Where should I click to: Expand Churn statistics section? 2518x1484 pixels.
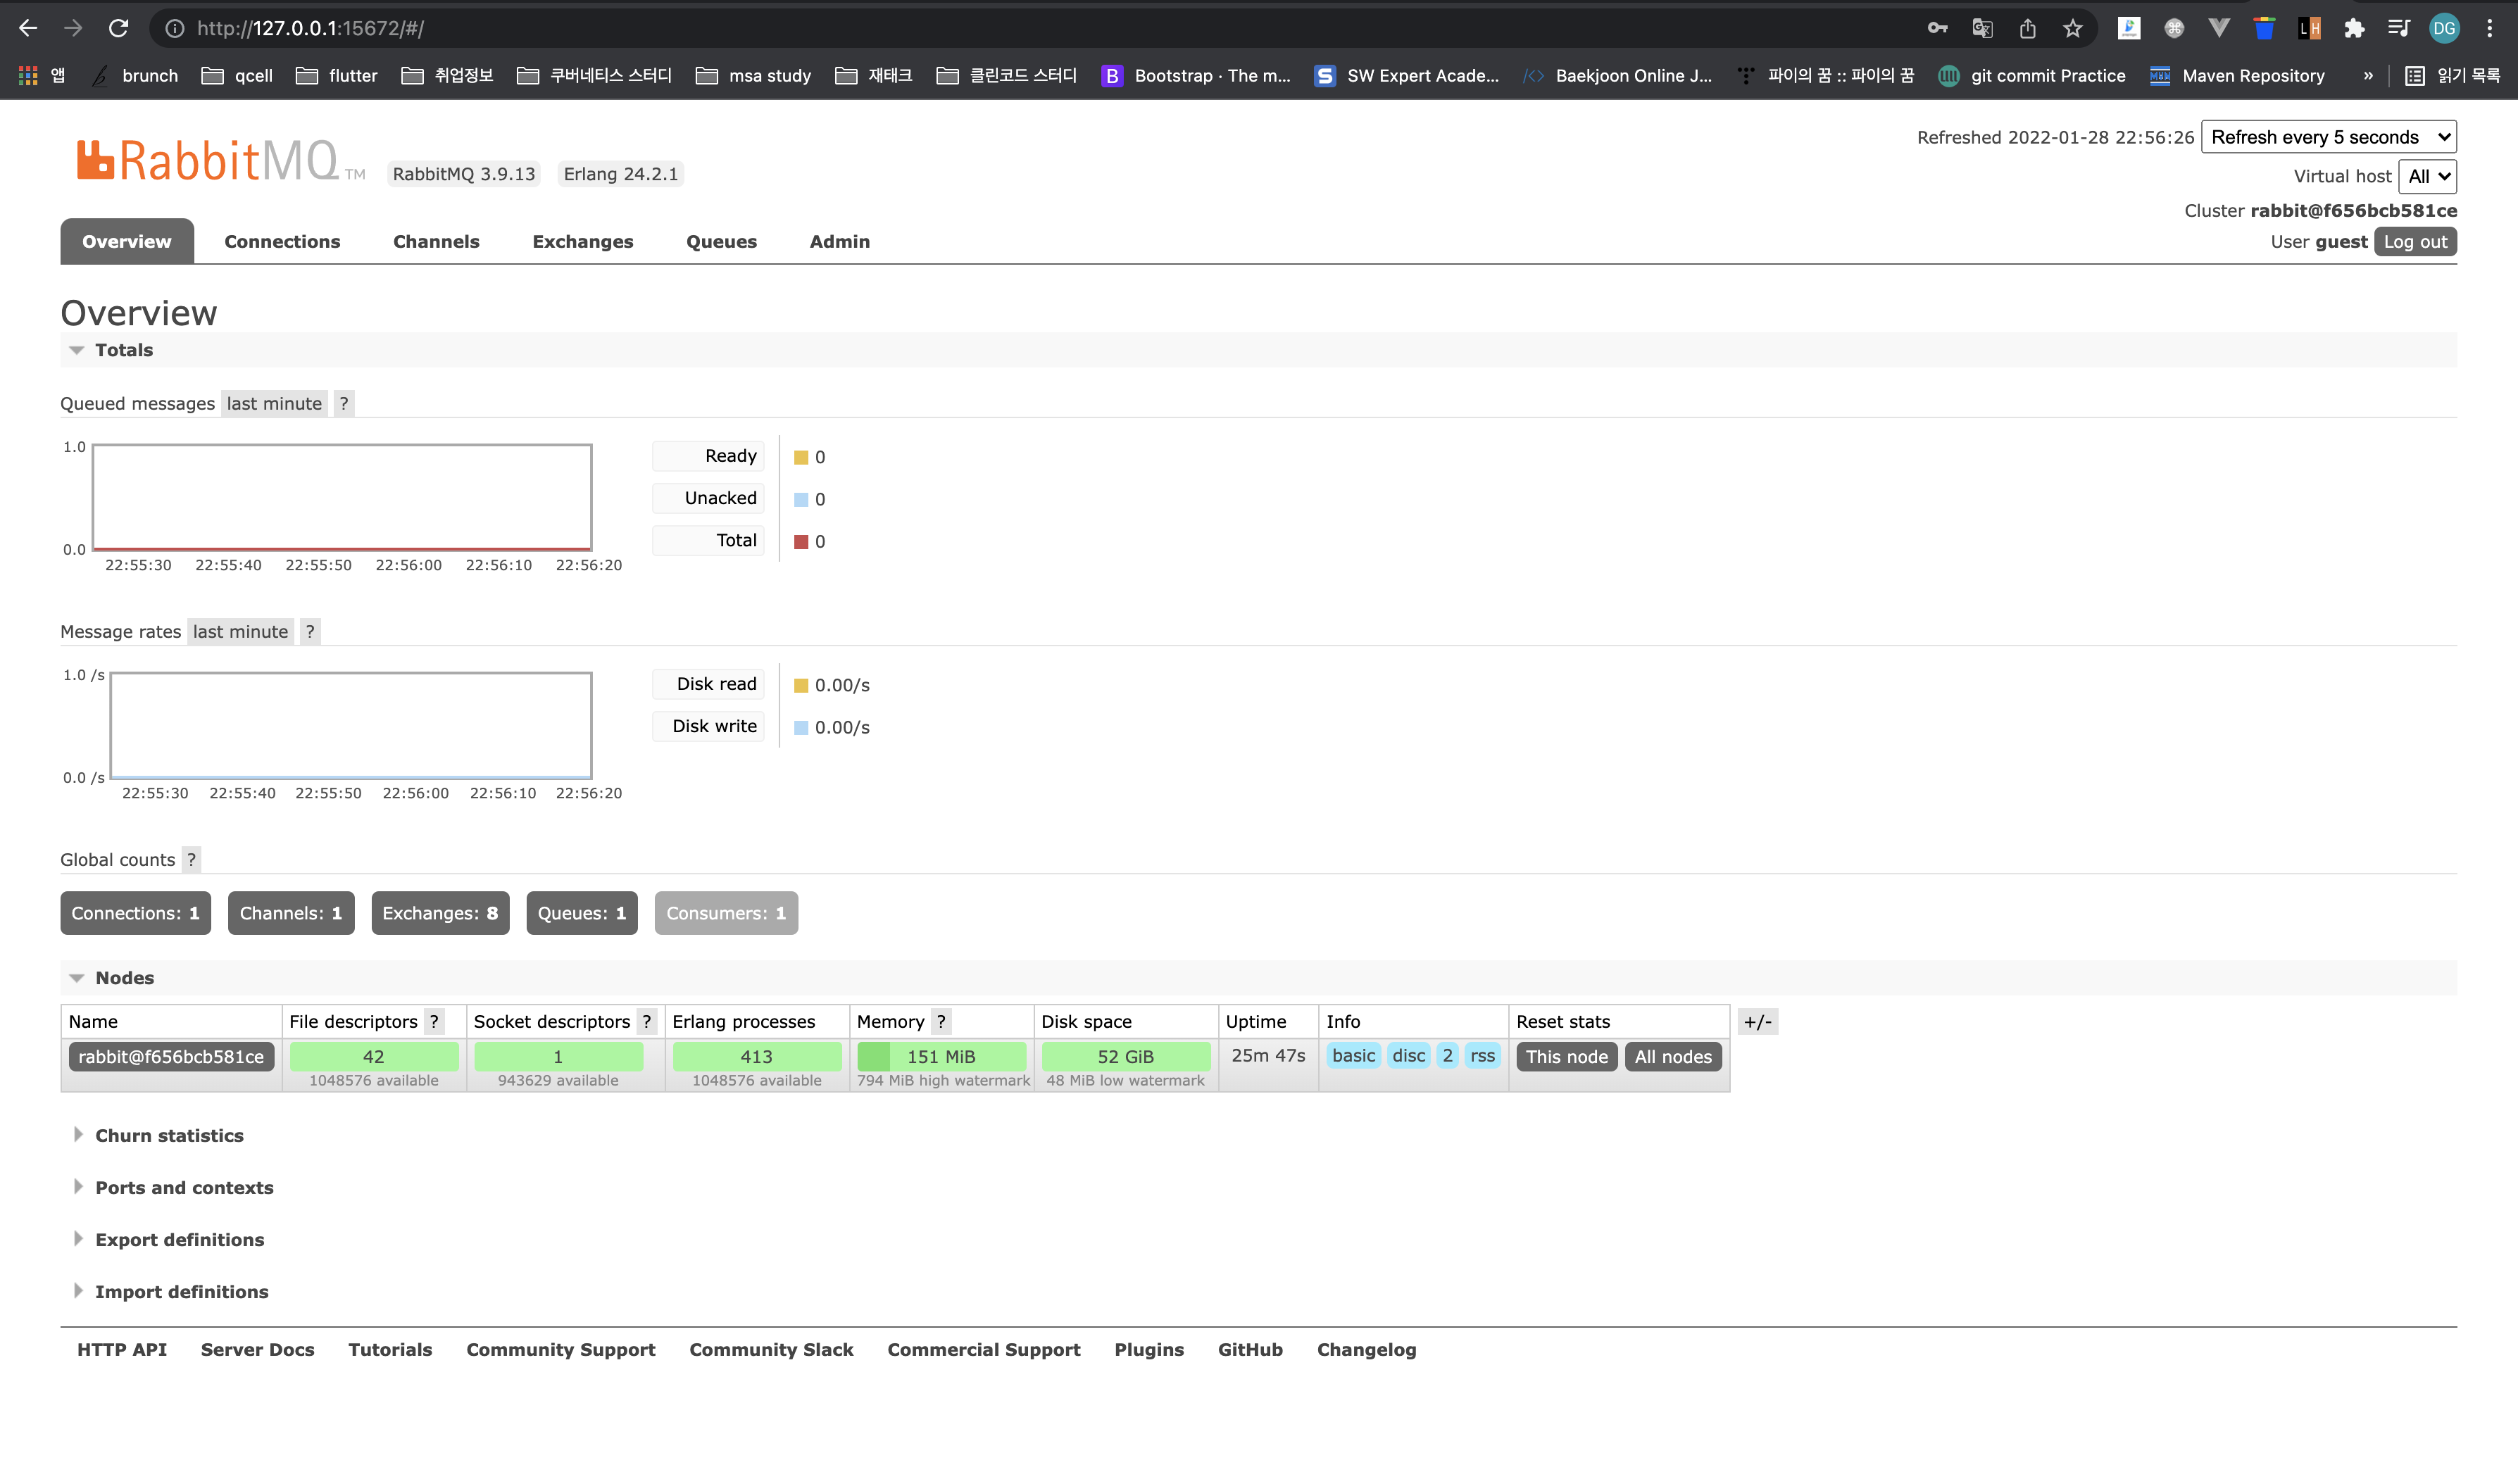[x=168, y=1136]
